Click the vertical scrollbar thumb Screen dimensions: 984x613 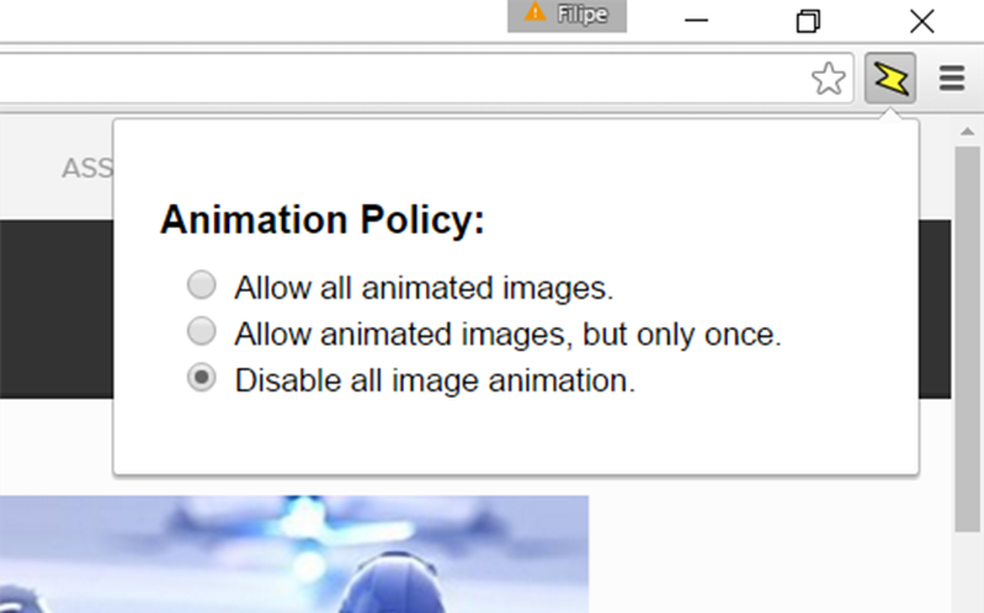point(967,339)
